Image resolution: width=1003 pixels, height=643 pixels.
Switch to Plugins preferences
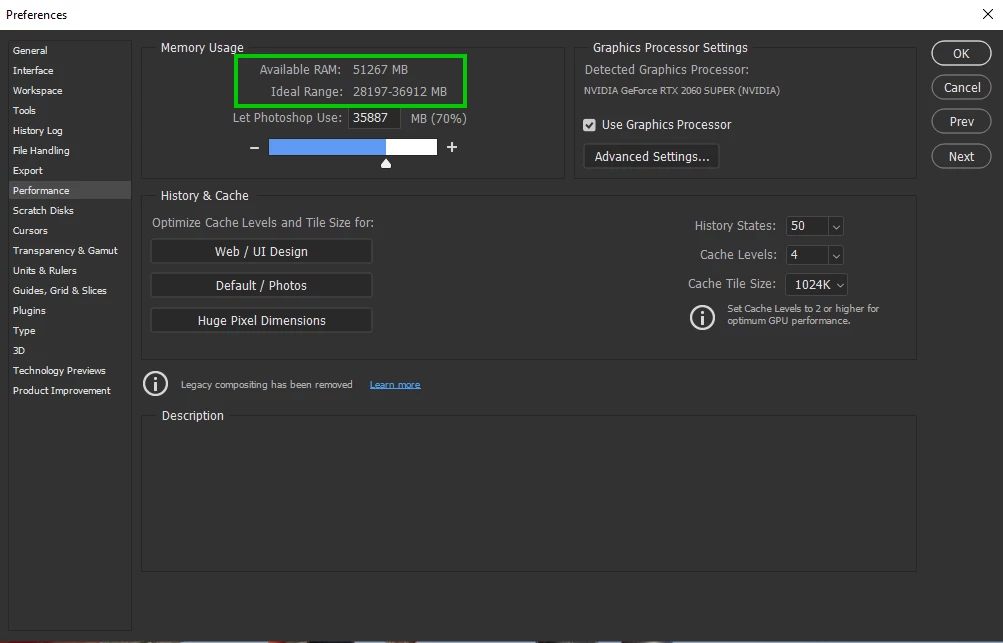coord(29,310)
